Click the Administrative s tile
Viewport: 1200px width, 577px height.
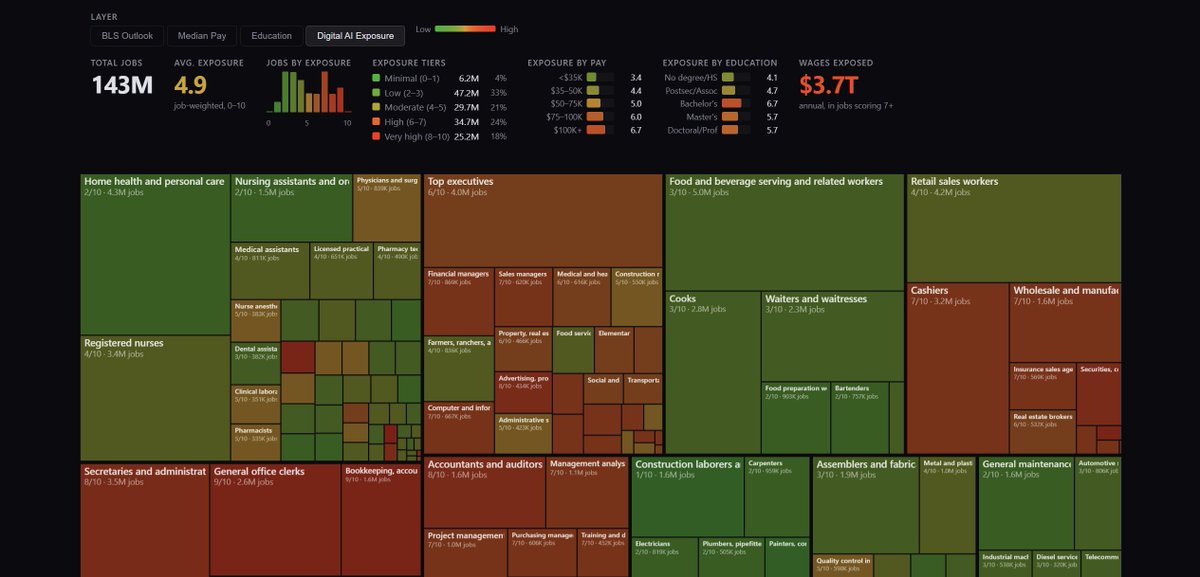tap(523, 434)
